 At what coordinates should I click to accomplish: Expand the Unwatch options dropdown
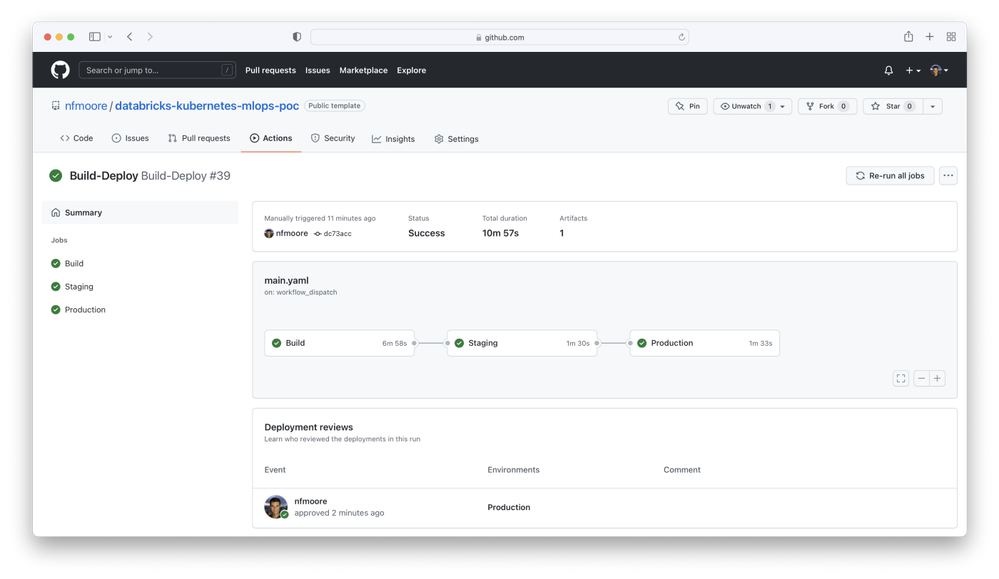click(x=783, y=106)
